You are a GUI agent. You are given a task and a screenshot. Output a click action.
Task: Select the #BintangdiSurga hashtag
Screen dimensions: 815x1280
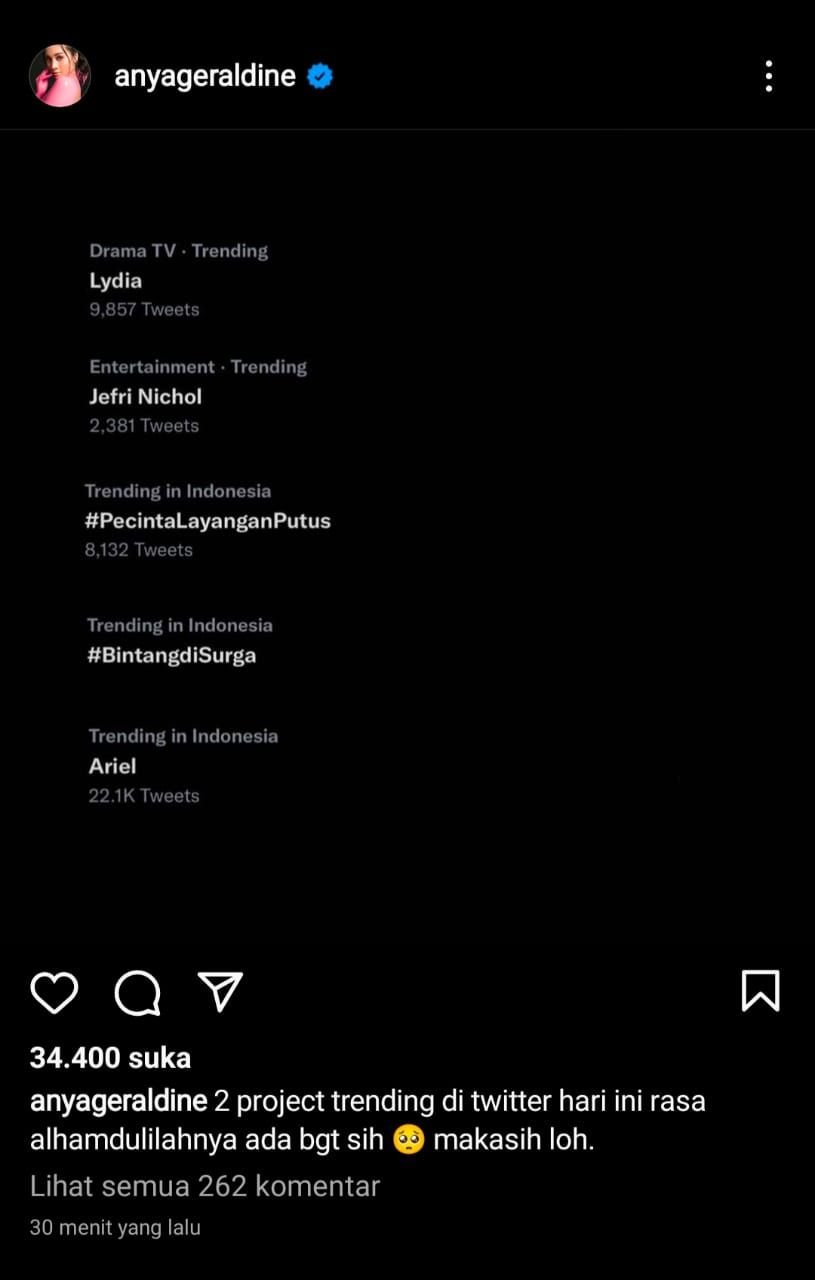pyautogui.click(x=172, y=656)
